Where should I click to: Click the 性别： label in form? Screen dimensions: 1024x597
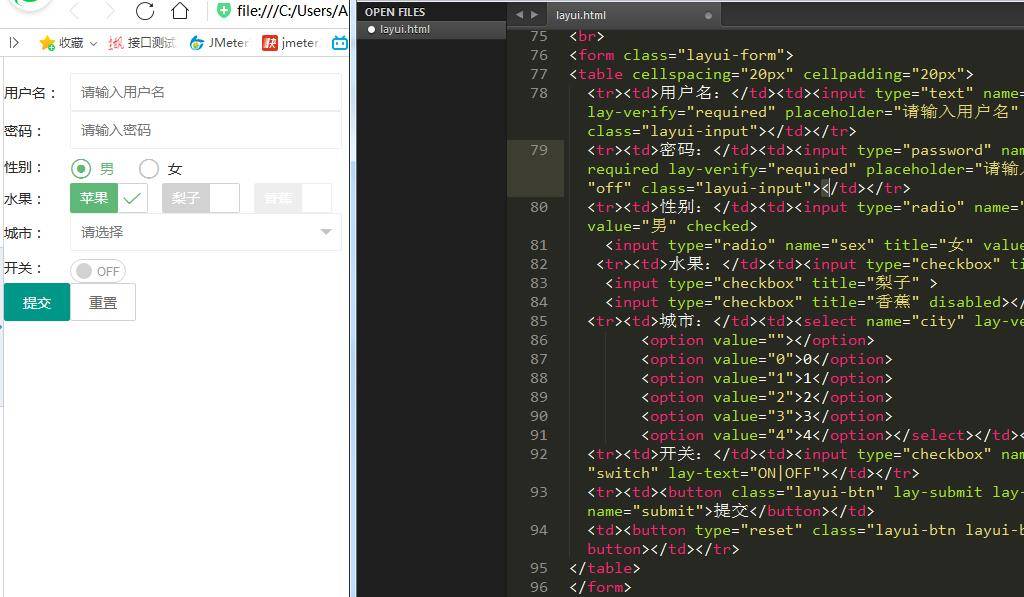[24, 167]
